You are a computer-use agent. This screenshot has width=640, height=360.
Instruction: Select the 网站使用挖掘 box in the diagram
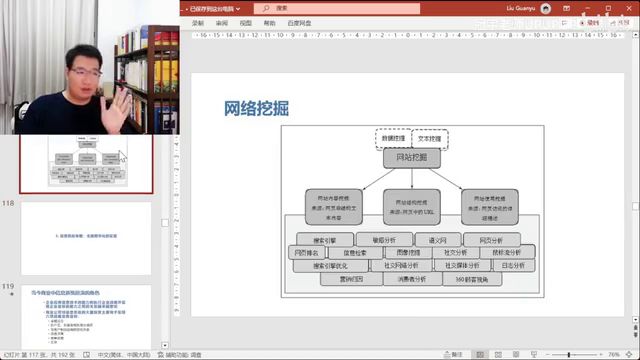pyautogui.click(x=490, y=207)
